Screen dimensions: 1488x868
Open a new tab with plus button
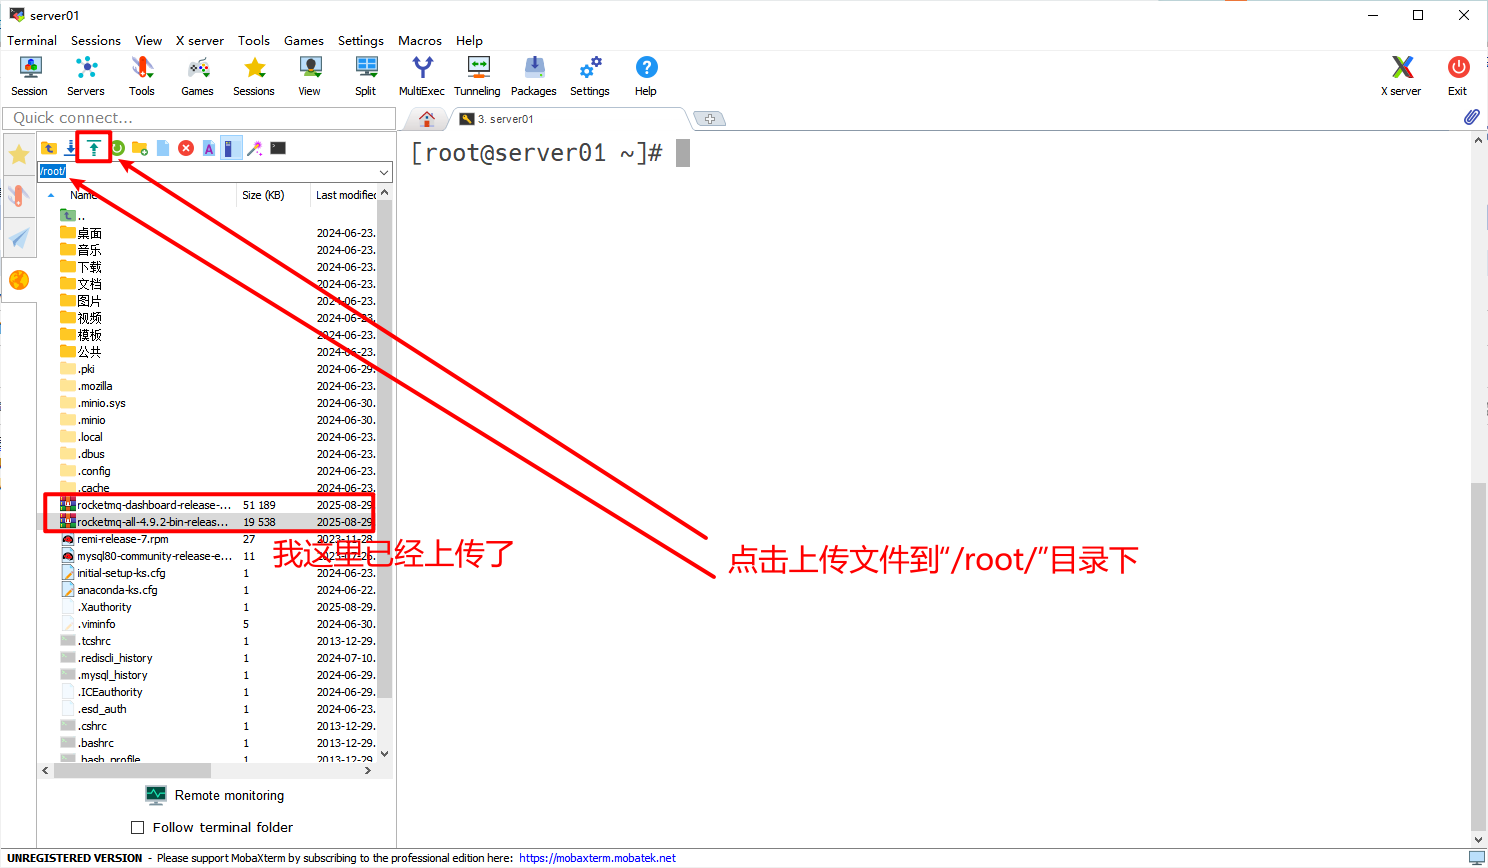point(709,119)
